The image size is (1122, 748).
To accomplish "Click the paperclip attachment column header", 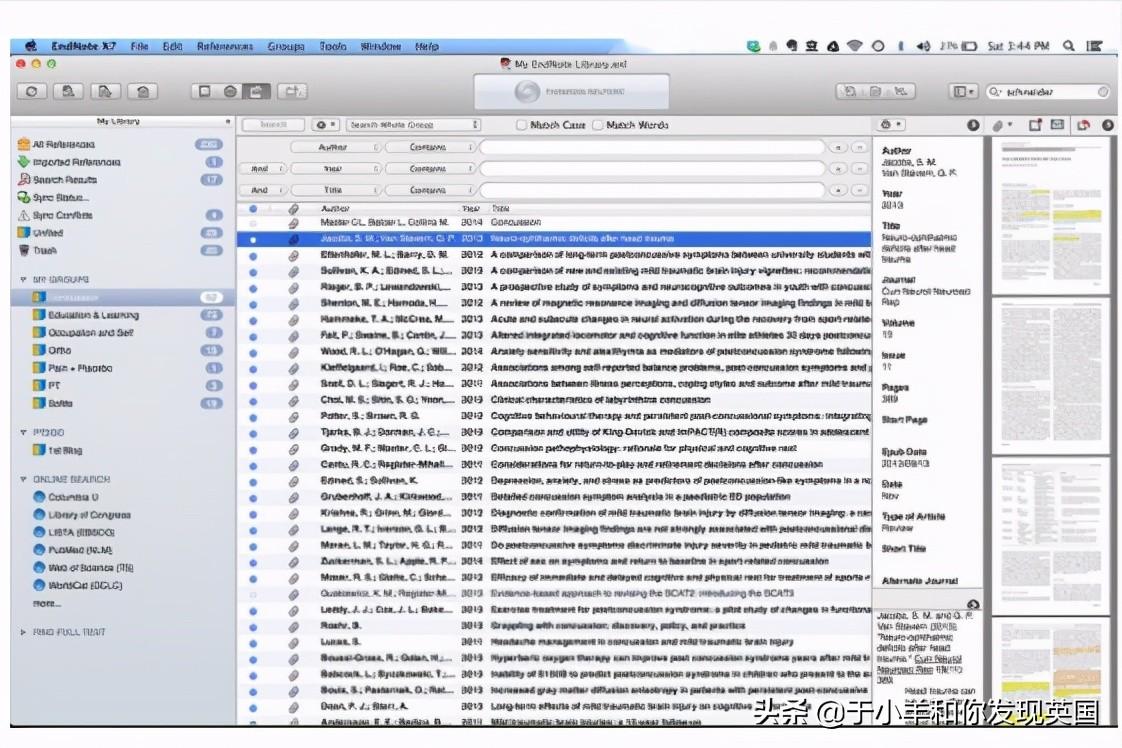I will [x=293, y=209].
